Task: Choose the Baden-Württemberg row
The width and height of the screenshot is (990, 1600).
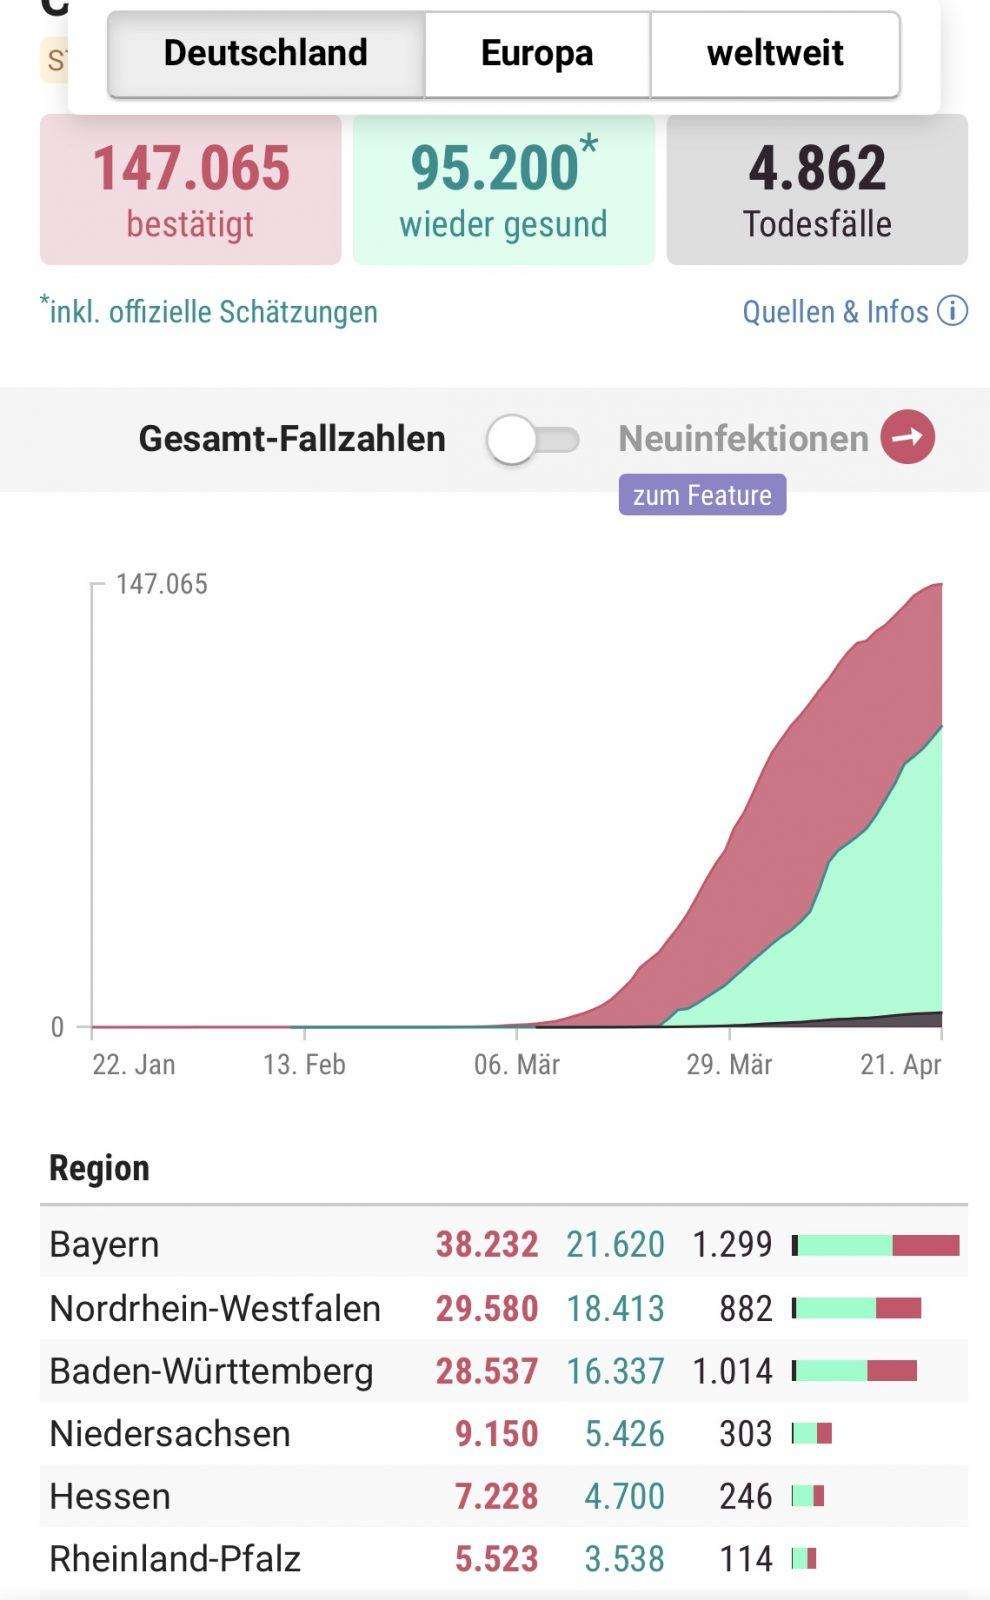Action: (x=504, y=1371)
